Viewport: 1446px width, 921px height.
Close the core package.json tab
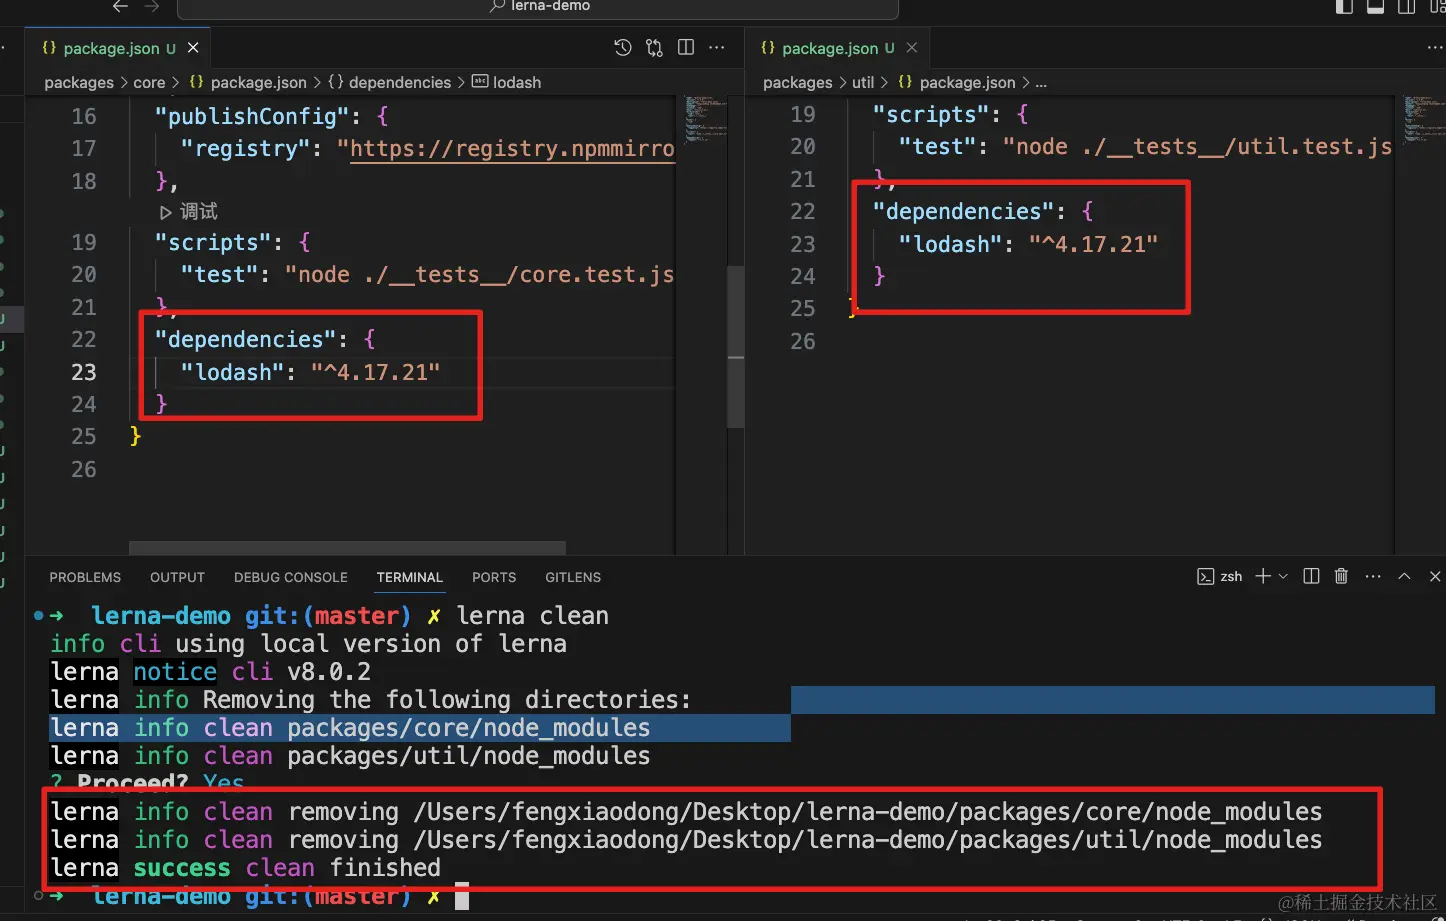coord(193,47)
